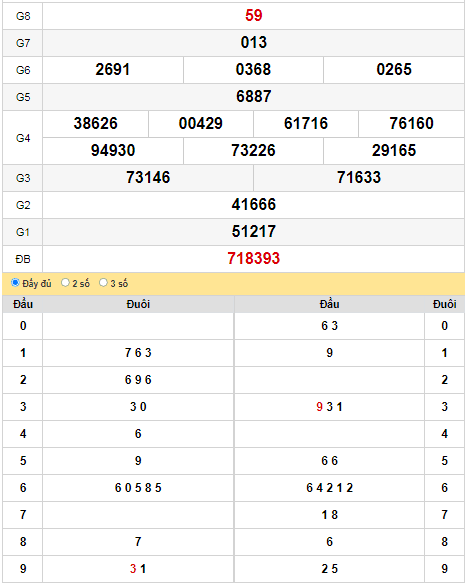Viewport: 468px width, 586px height.
Task: Click the G6 number 0368
Action: click(x=253, y=70)
